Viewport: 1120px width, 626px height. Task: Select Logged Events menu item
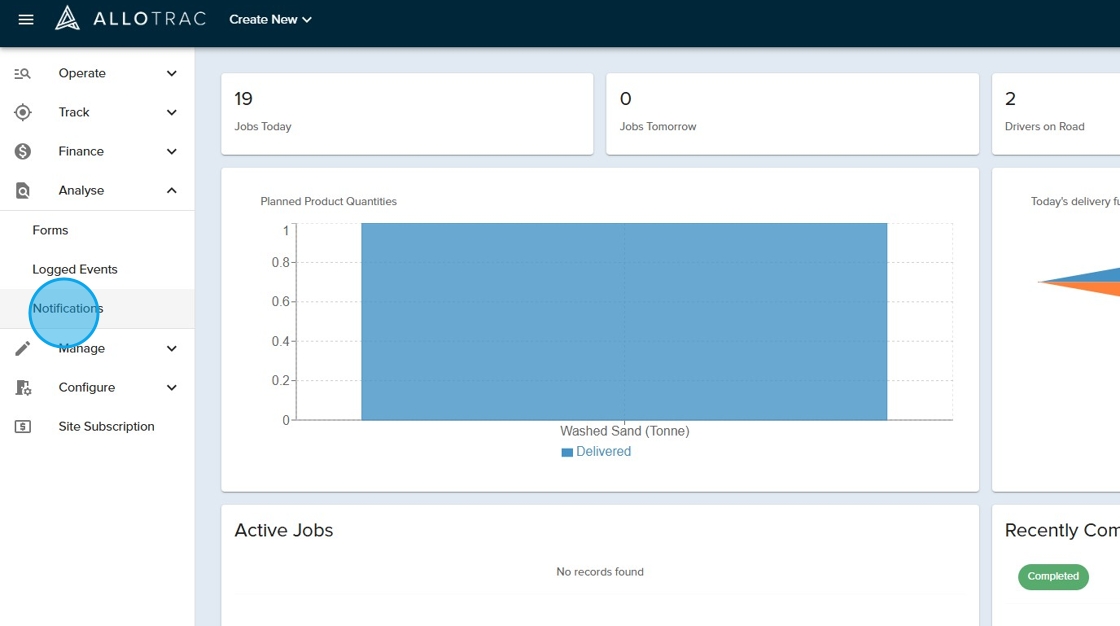[x=75, y=269]
